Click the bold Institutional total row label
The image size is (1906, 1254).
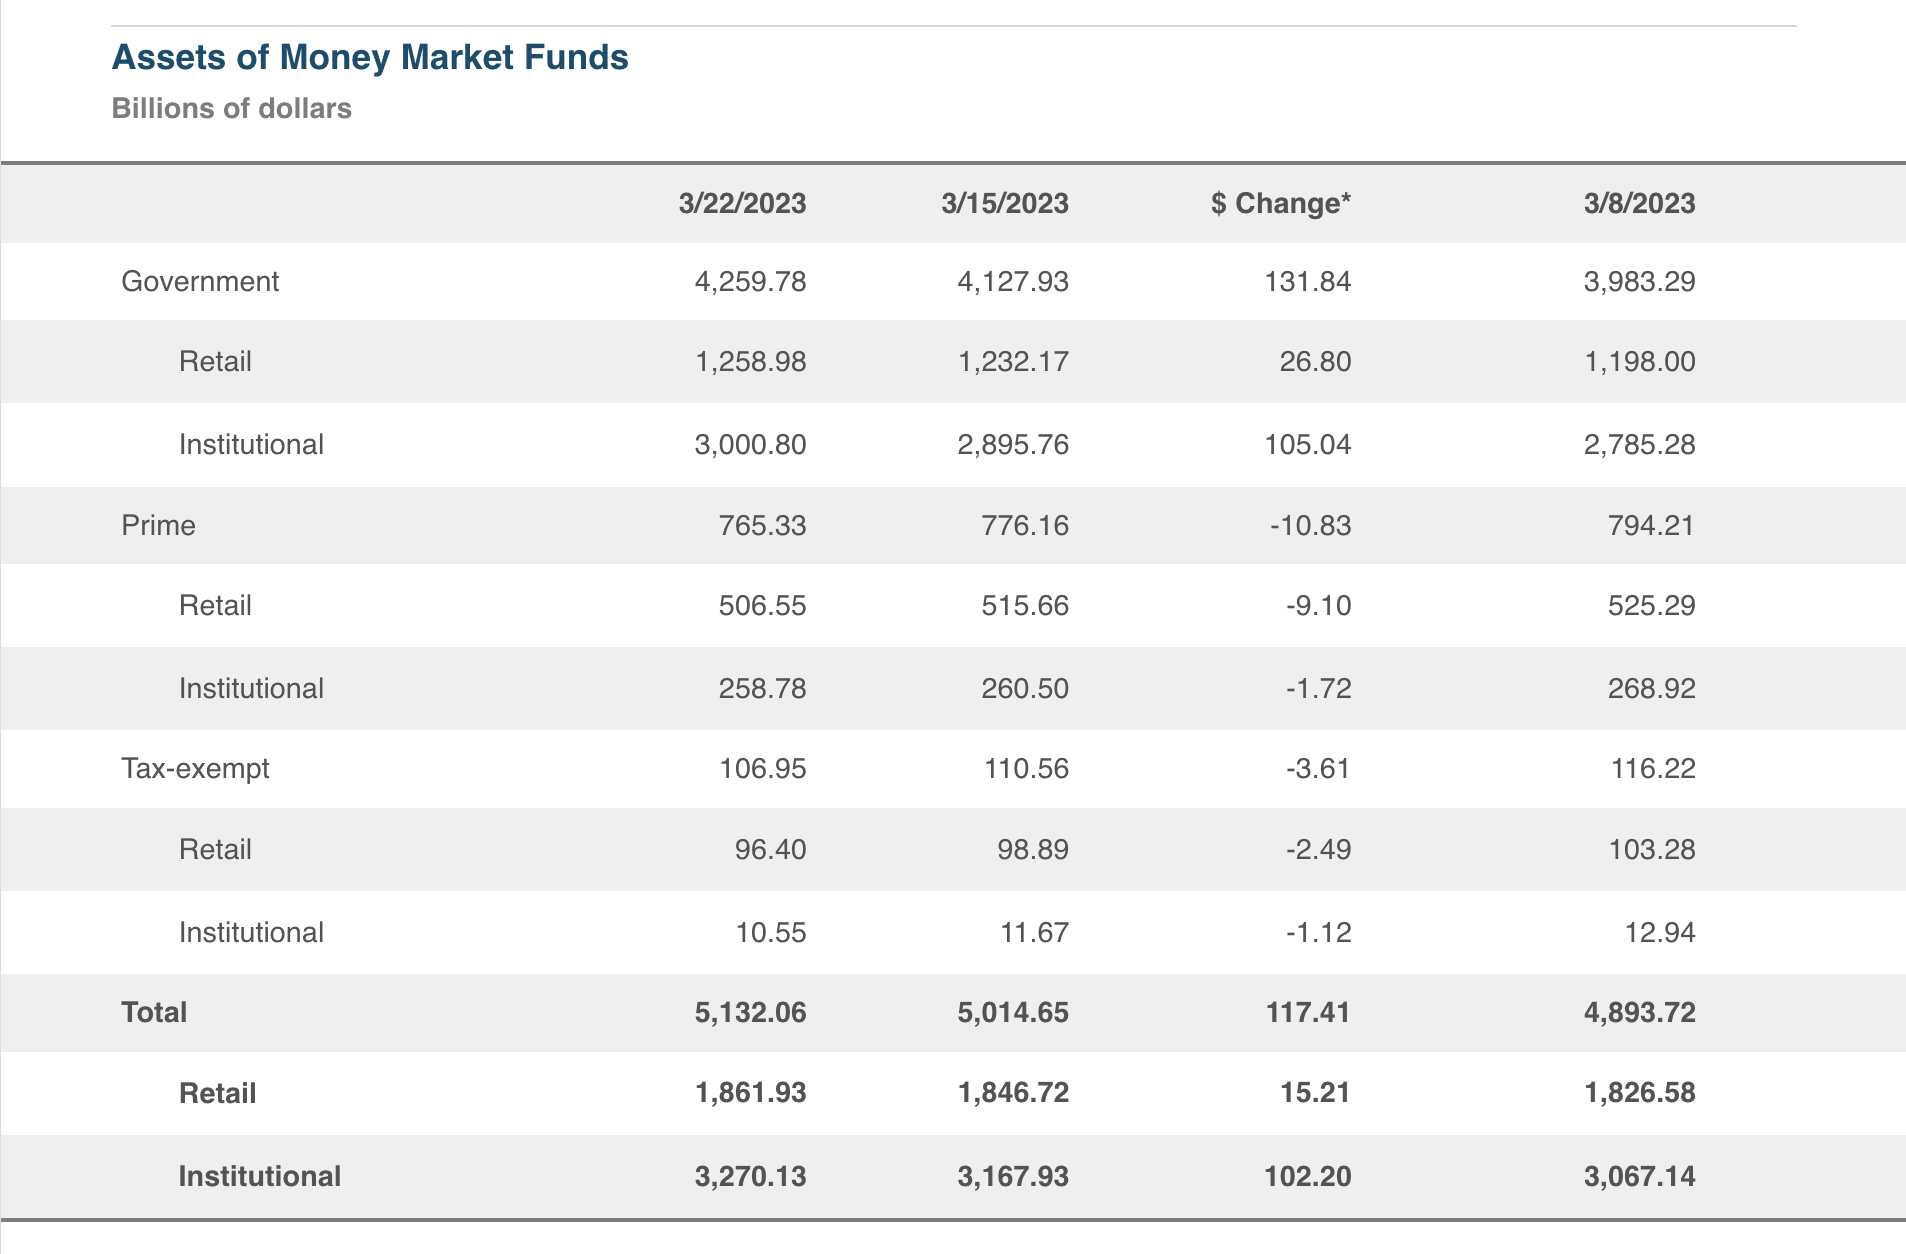(x=259, y=1176)
